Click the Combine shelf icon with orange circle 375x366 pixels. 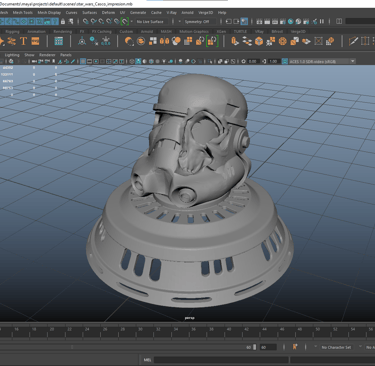[x=129, y=41]
